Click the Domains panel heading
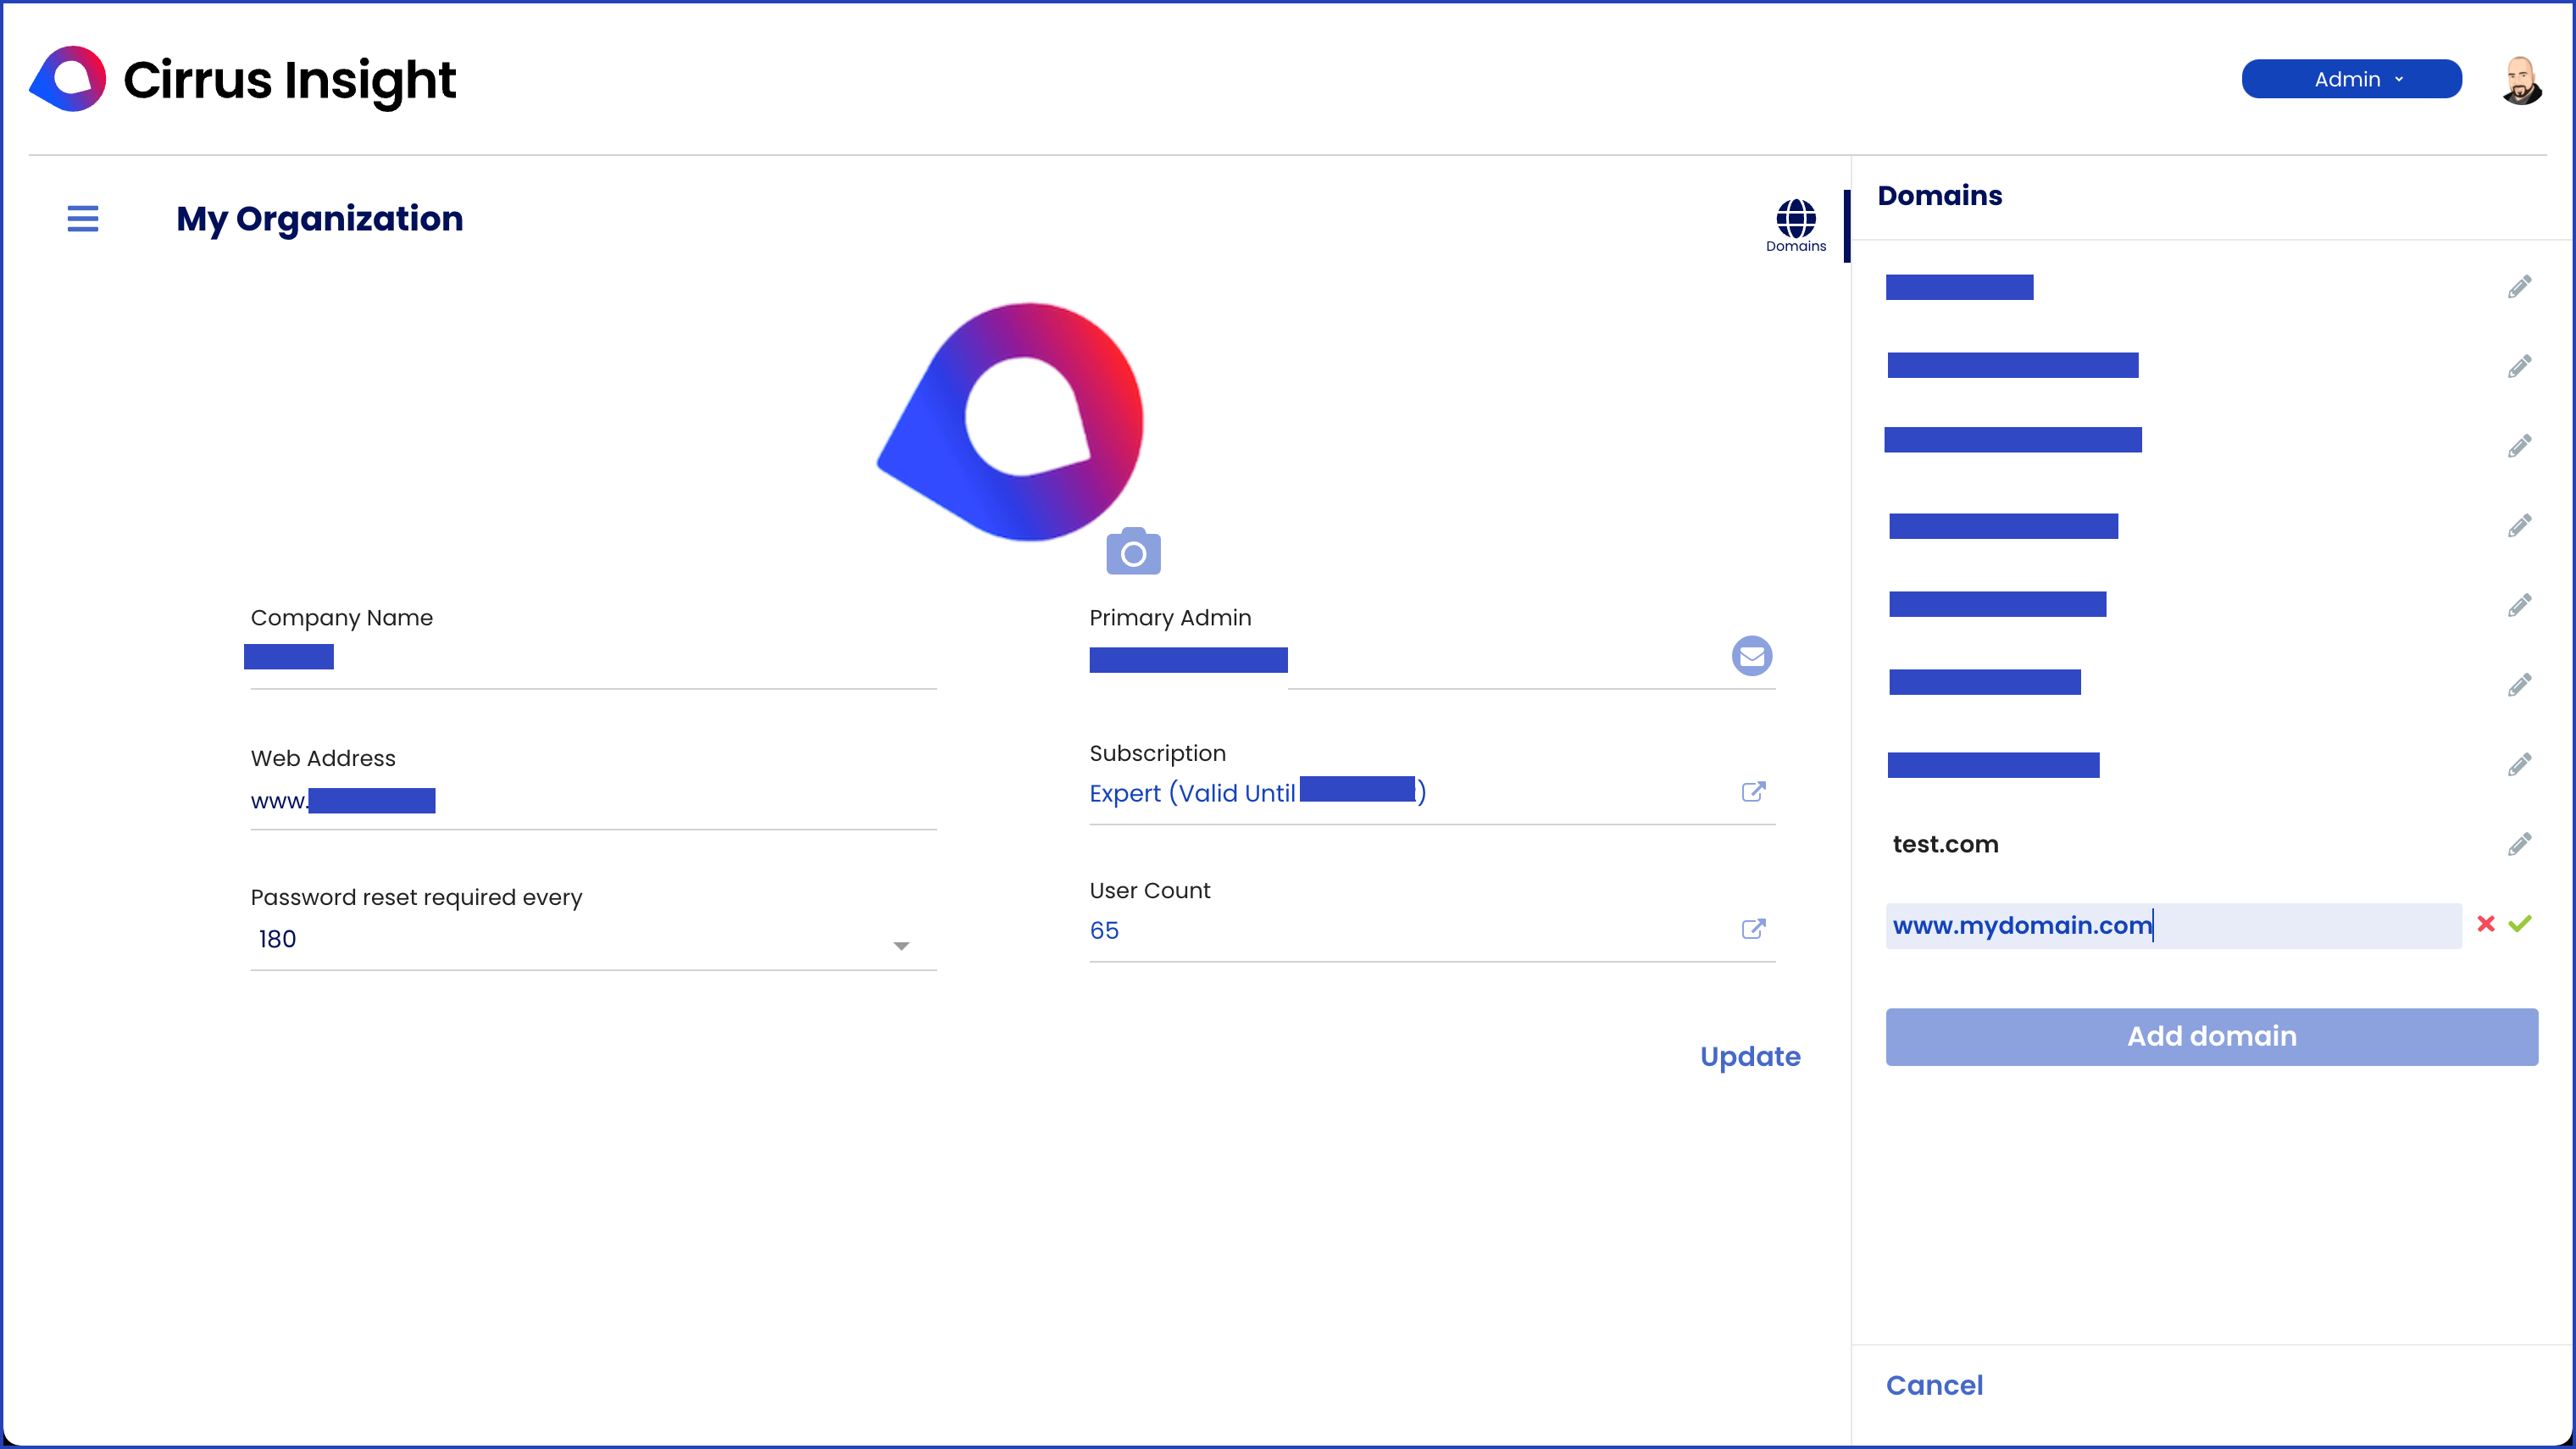Screen dimensions: 2576x1449 pyautogui.click(x=1939, y=196)
